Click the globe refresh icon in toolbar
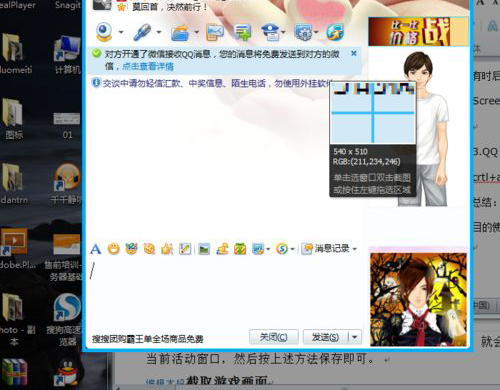This screenshot has height=390, width=500. (x=335, y=32)
